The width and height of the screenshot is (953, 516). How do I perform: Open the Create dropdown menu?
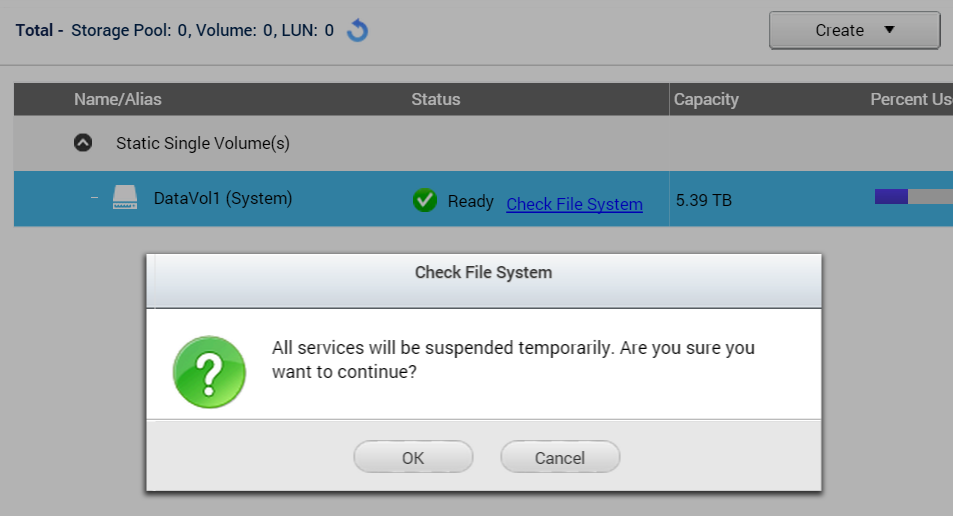855,30
